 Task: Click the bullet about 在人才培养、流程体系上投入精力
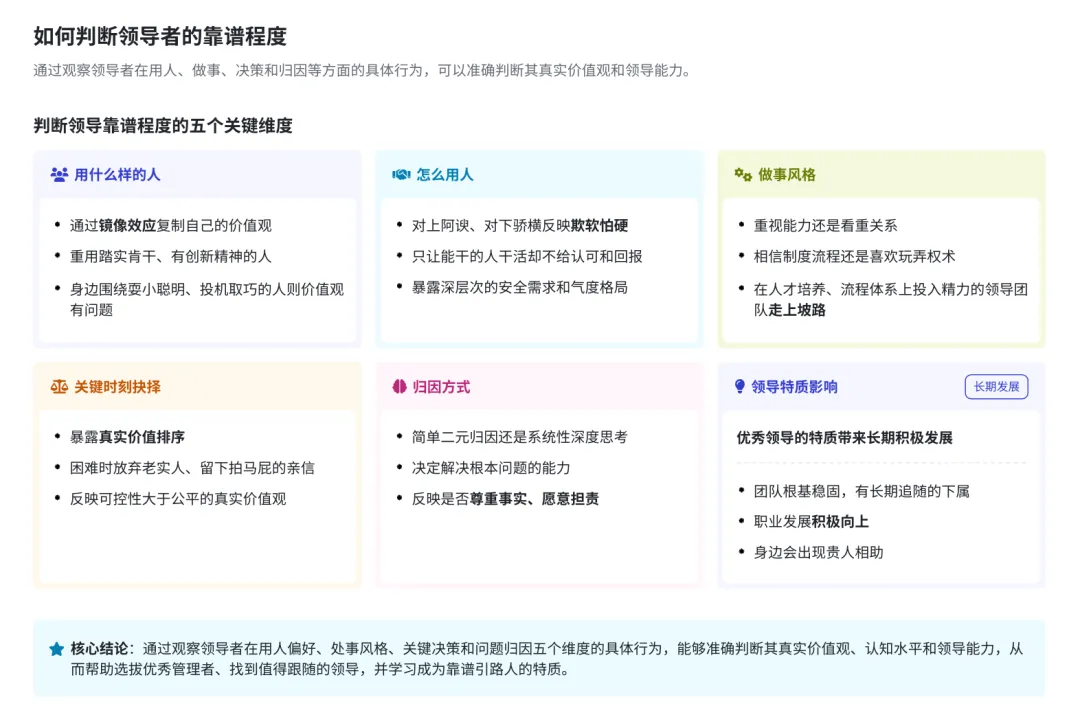(891, 299)
